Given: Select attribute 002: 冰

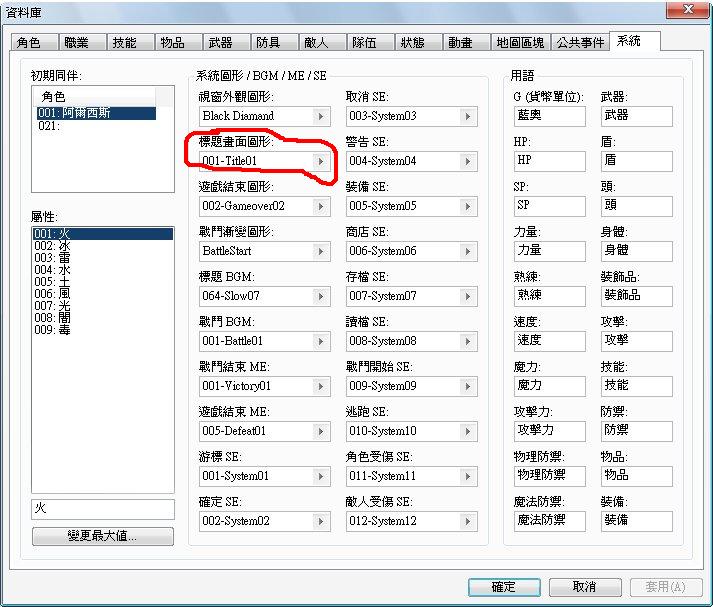Looking at the screenshot, I should (103, 246).
